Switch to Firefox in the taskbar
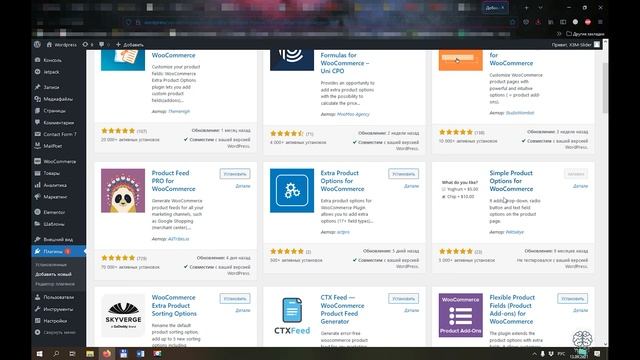The height and width of the screenshot is (360, 640). point(107,353)
